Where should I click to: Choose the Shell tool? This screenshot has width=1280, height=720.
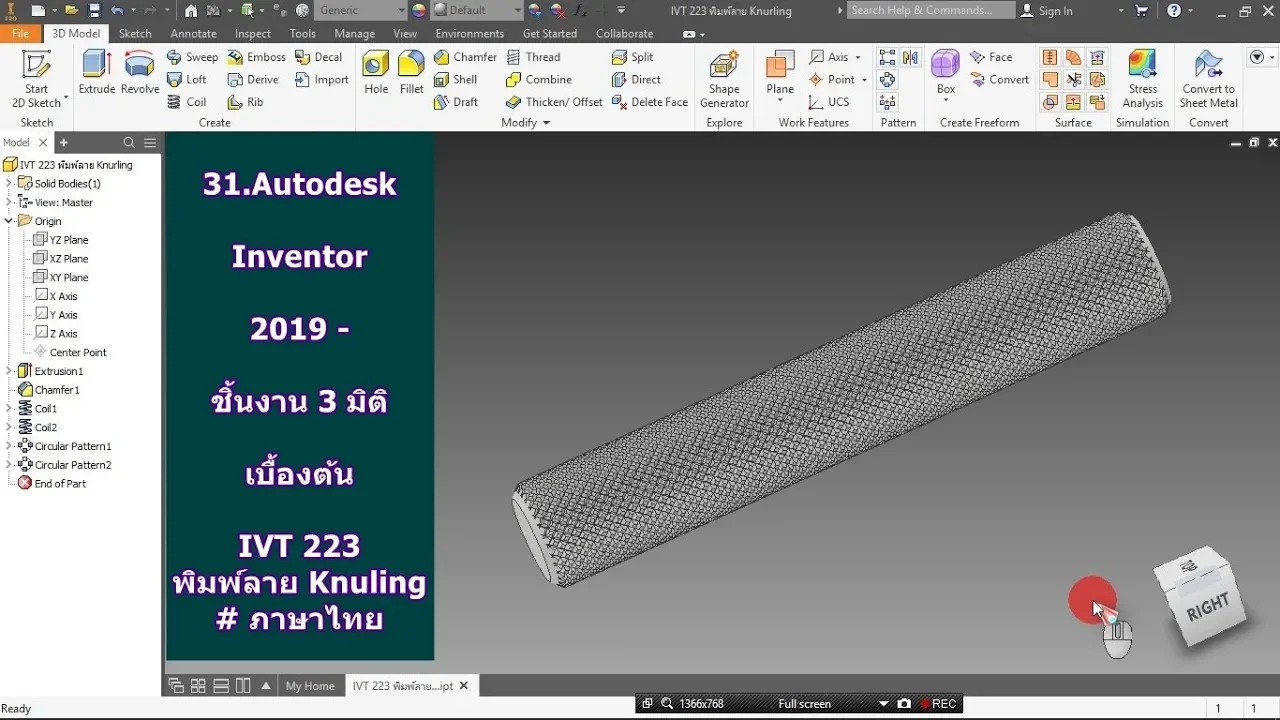point(455,80)
